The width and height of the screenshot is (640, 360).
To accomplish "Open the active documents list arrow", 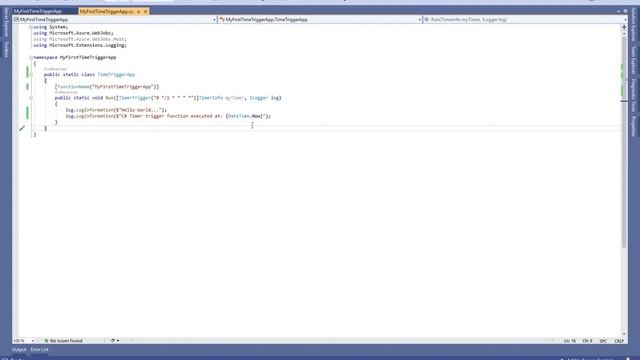I will (619, 11).
